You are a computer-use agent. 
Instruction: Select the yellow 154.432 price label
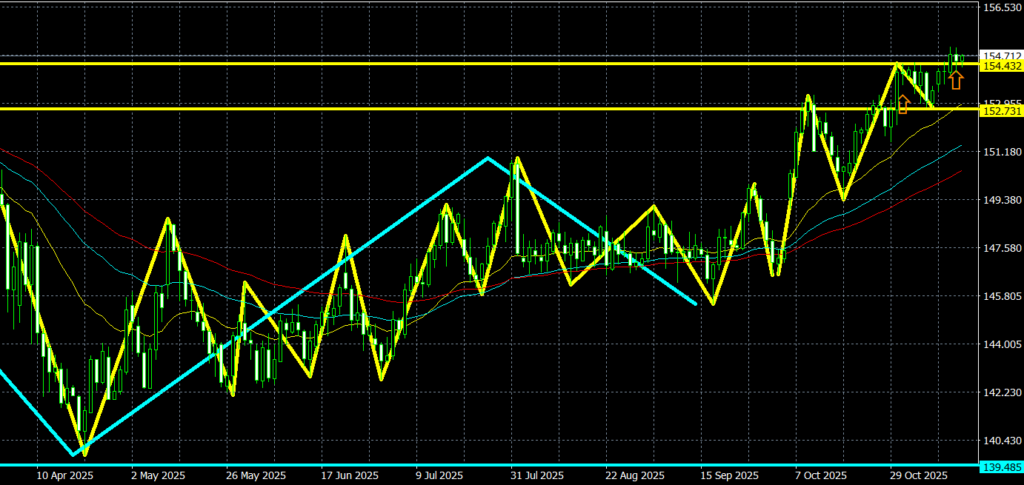point(1000,66)
